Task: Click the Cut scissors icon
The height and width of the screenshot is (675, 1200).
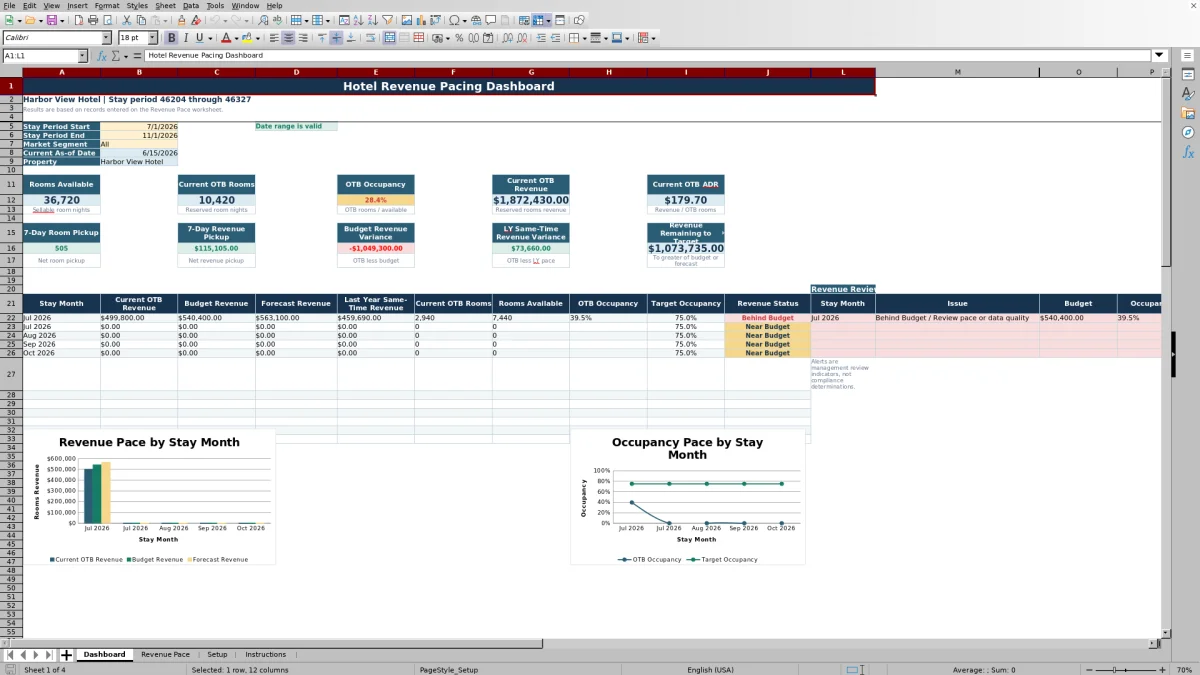Action: pos(126,20)
